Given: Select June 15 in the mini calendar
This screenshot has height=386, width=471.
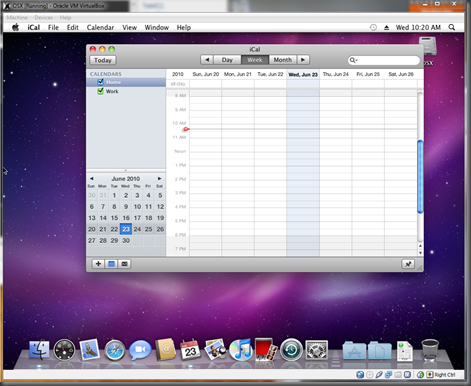Looking at the screenshot, I should coord(114,218).
